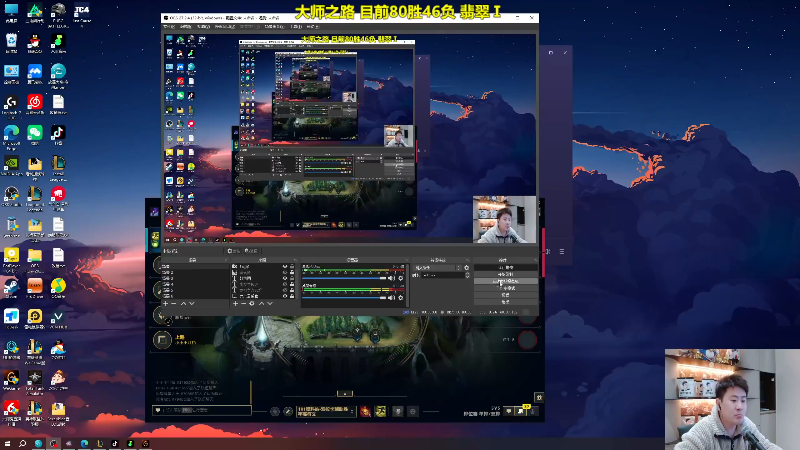This screenshot has height=450, width=800.
Task: Click Start Recording button in OBS Controls
Action: [x=506, y=274]
